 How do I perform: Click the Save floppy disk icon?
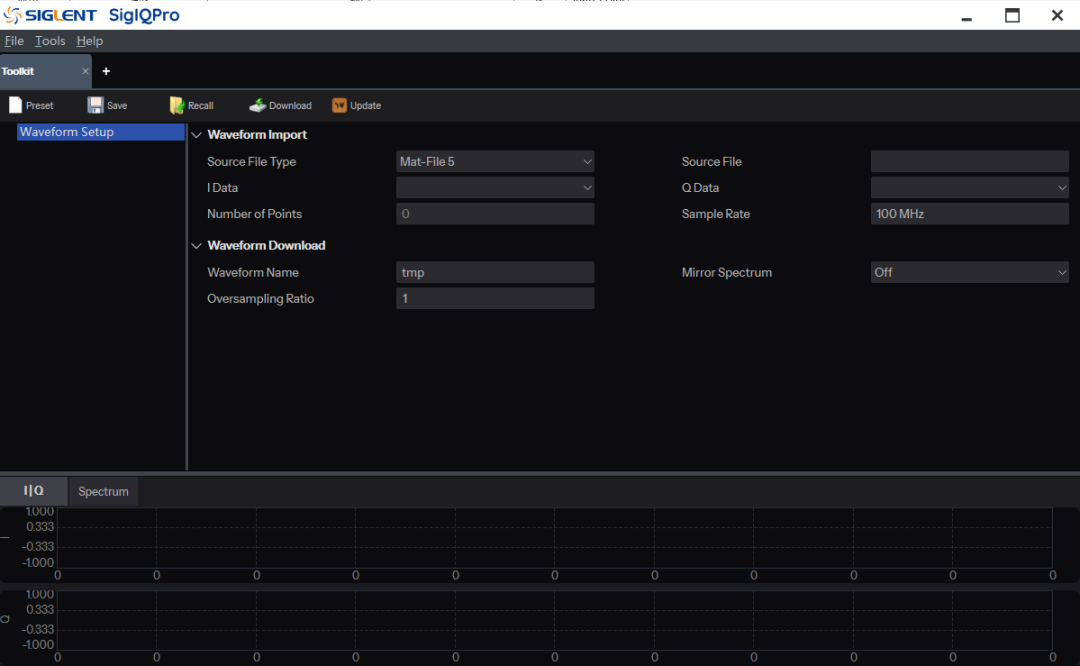[95, 105]
